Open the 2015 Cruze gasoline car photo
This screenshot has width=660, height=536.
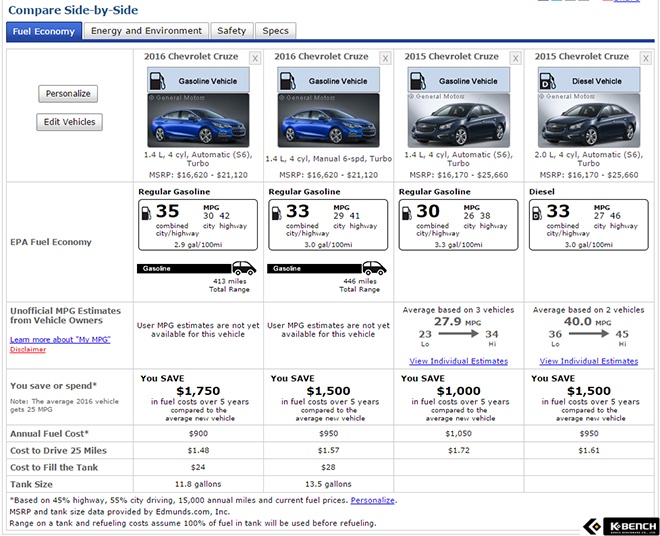pos(459,120)
